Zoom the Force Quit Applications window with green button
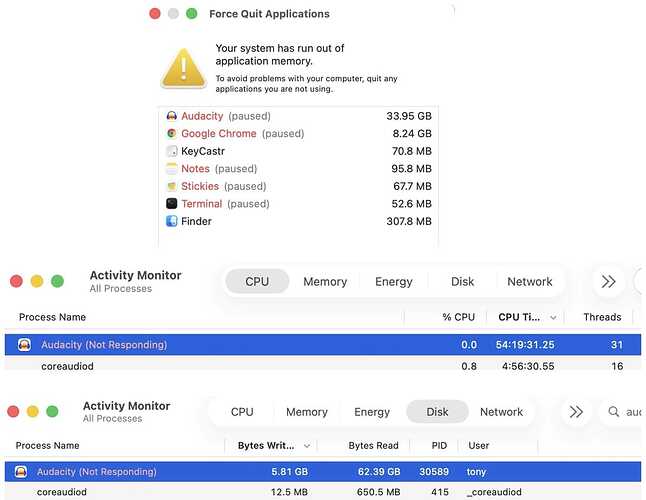This screenshot has height=500, width=646. (x=192, y=14)
